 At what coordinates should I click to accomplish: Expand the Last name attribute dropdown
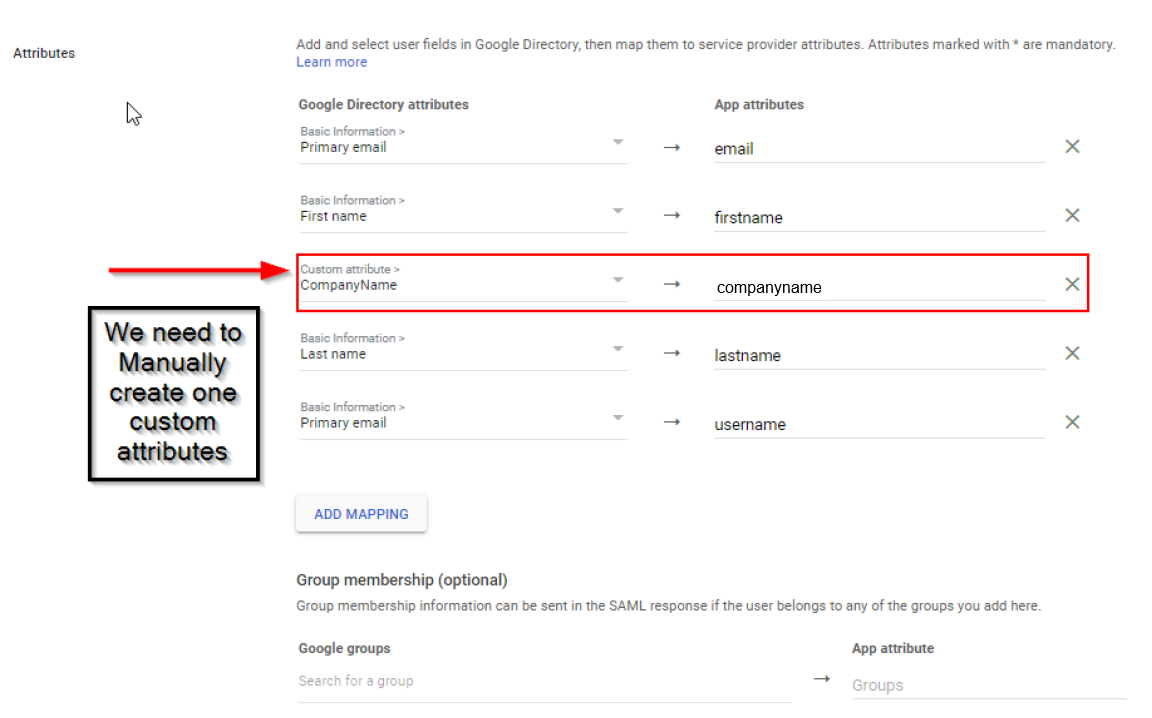617,349
